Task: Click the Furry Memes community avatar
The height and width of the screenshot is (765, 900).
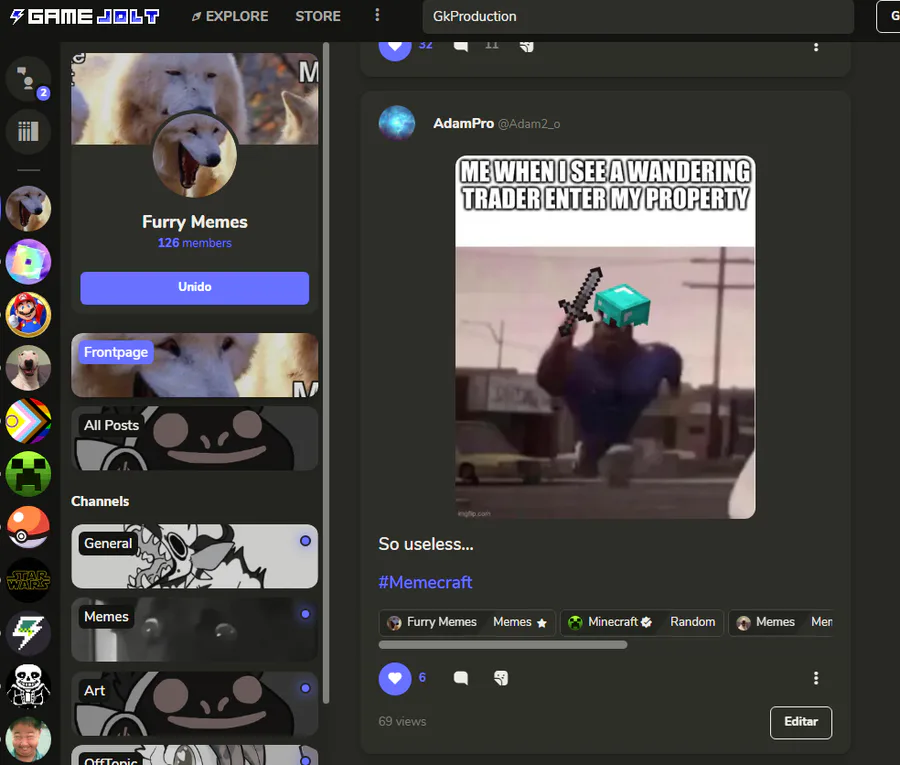Action: click(195, 154)
